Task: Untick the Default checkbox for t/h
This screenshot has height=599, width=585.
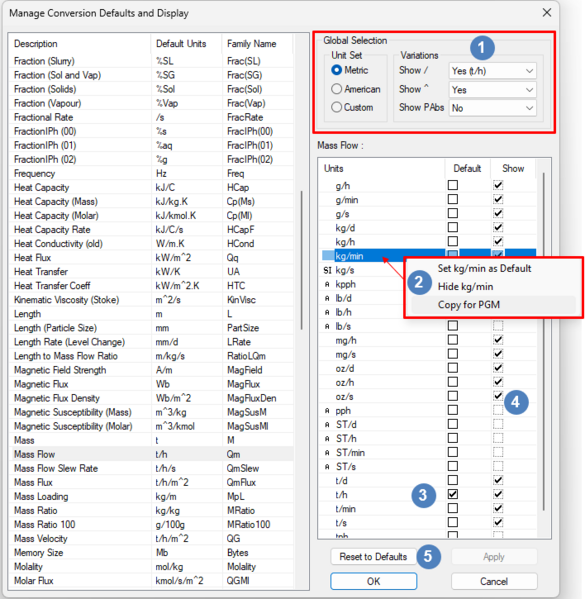Action: pos(453,494)
